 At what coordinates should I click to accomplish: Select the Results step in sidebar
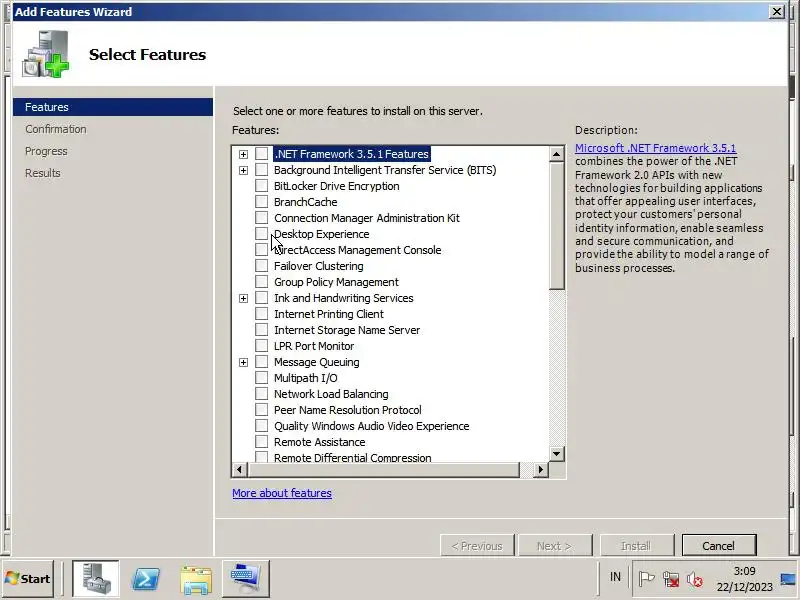42,173
